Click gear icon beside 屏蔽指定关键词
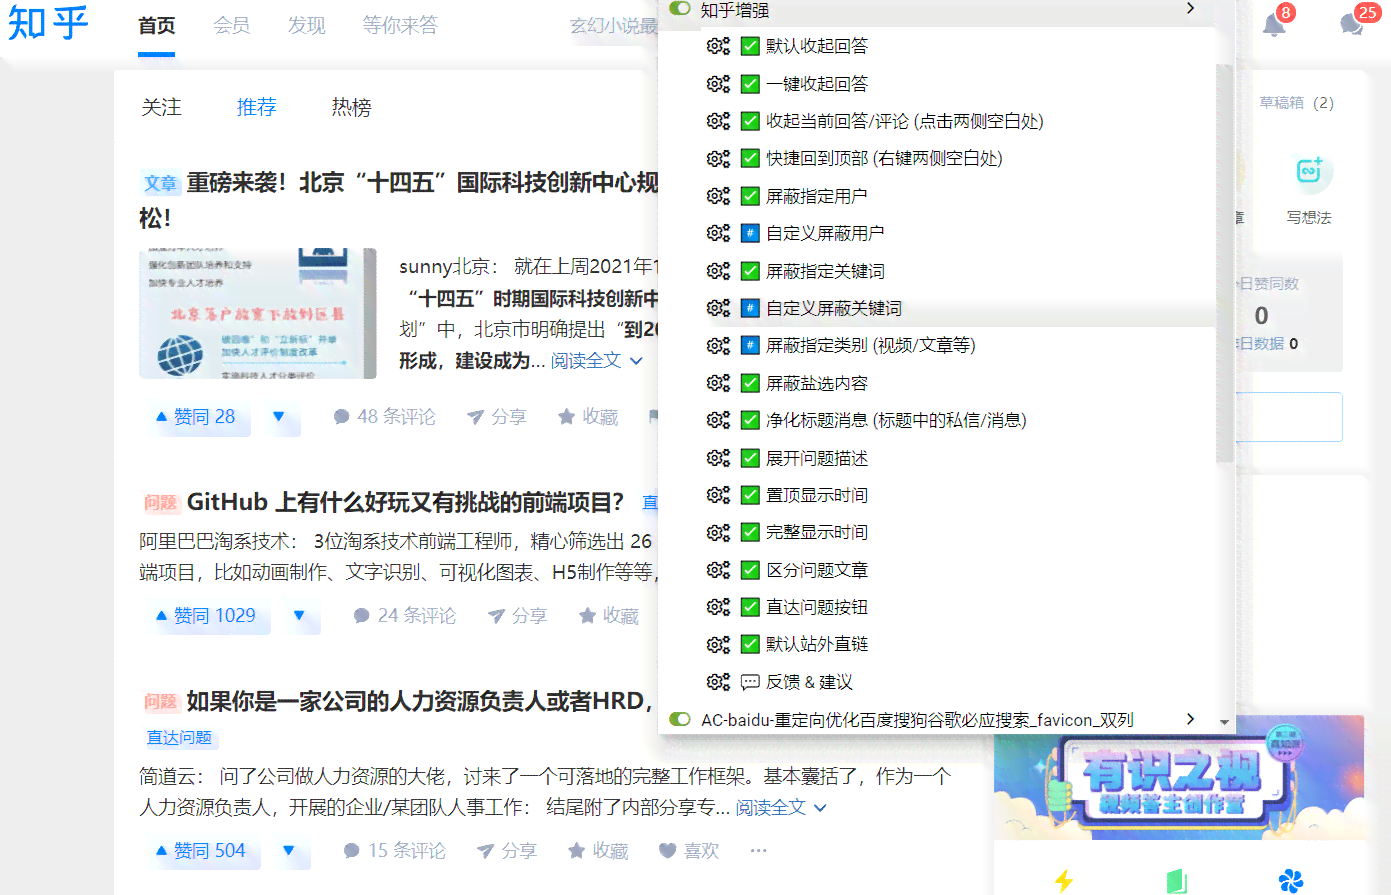 pos(718,271)
